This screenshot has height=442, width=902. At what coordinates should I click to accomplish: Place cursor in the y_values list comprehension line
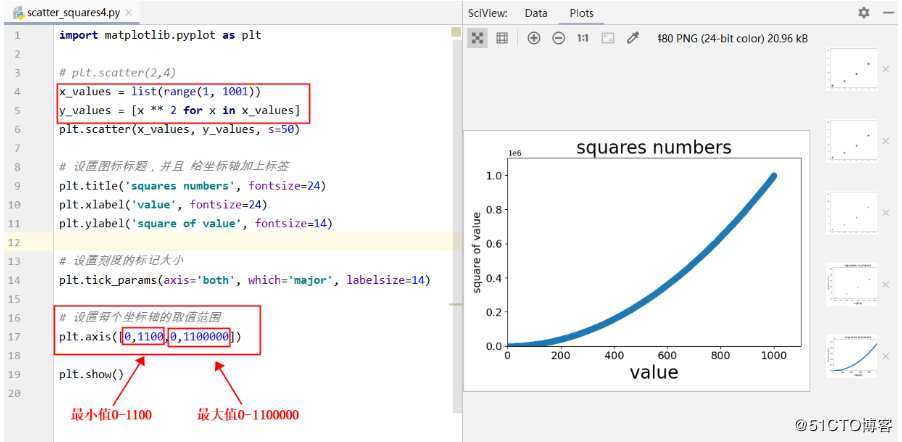tap(179, 110)
